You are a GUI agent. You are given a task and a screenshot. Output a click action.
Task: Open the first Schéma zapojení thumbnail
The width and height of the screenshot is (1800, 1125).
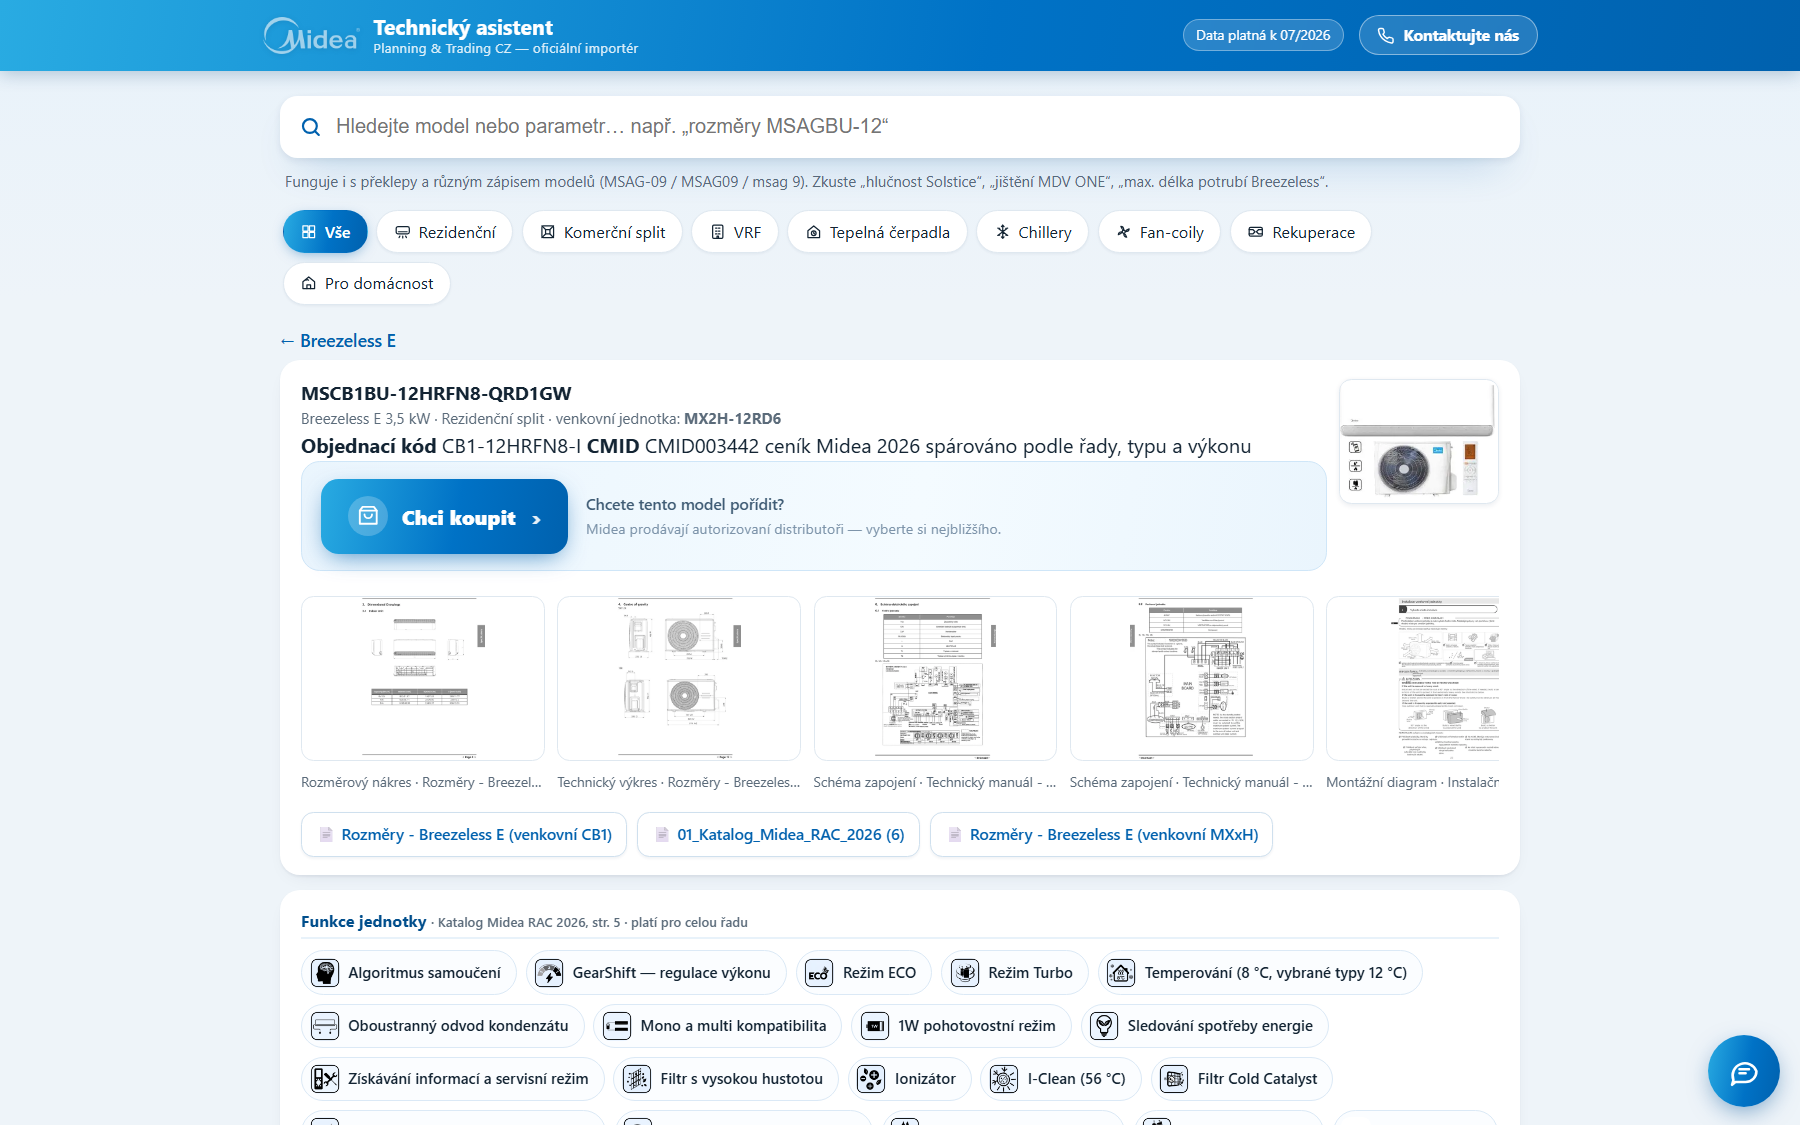(x=935, y=678)
